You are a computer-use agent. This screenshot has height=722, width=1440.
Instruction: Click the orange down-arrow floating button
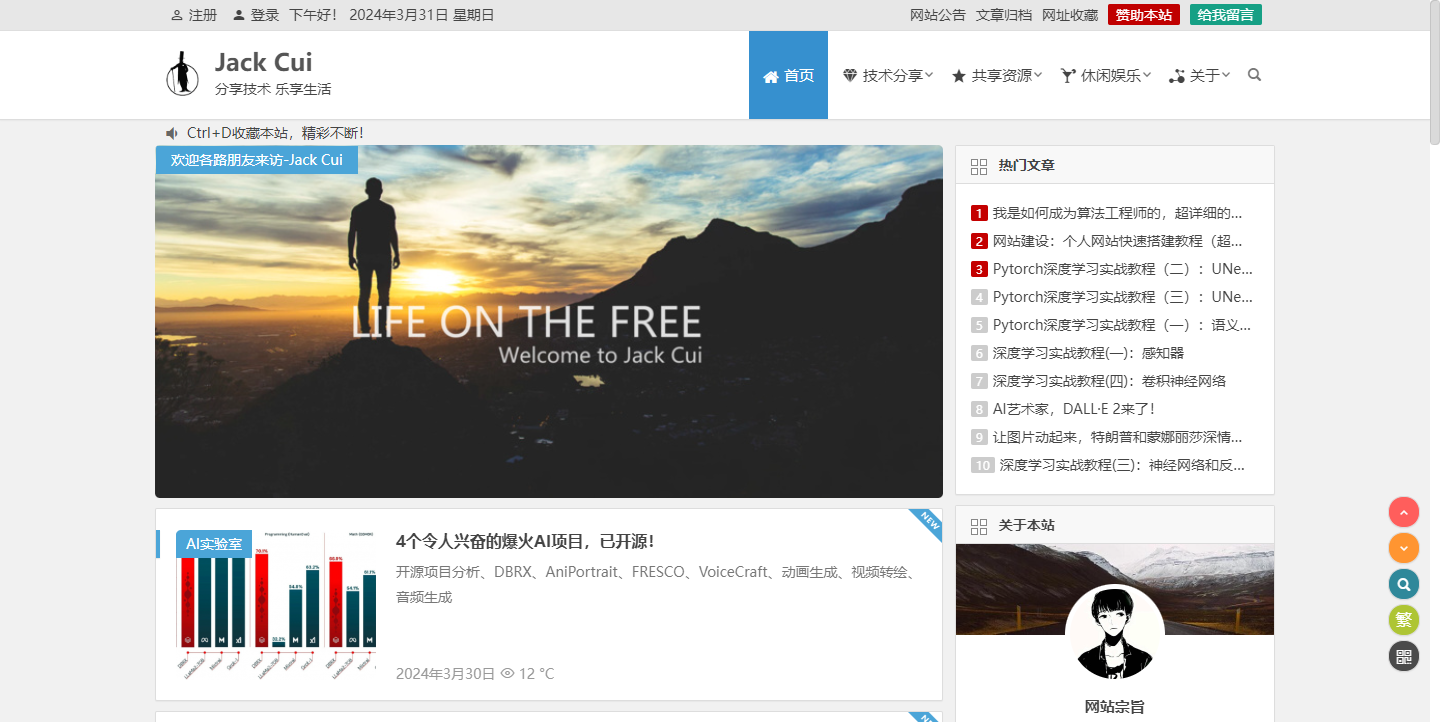pos(1404,548)
